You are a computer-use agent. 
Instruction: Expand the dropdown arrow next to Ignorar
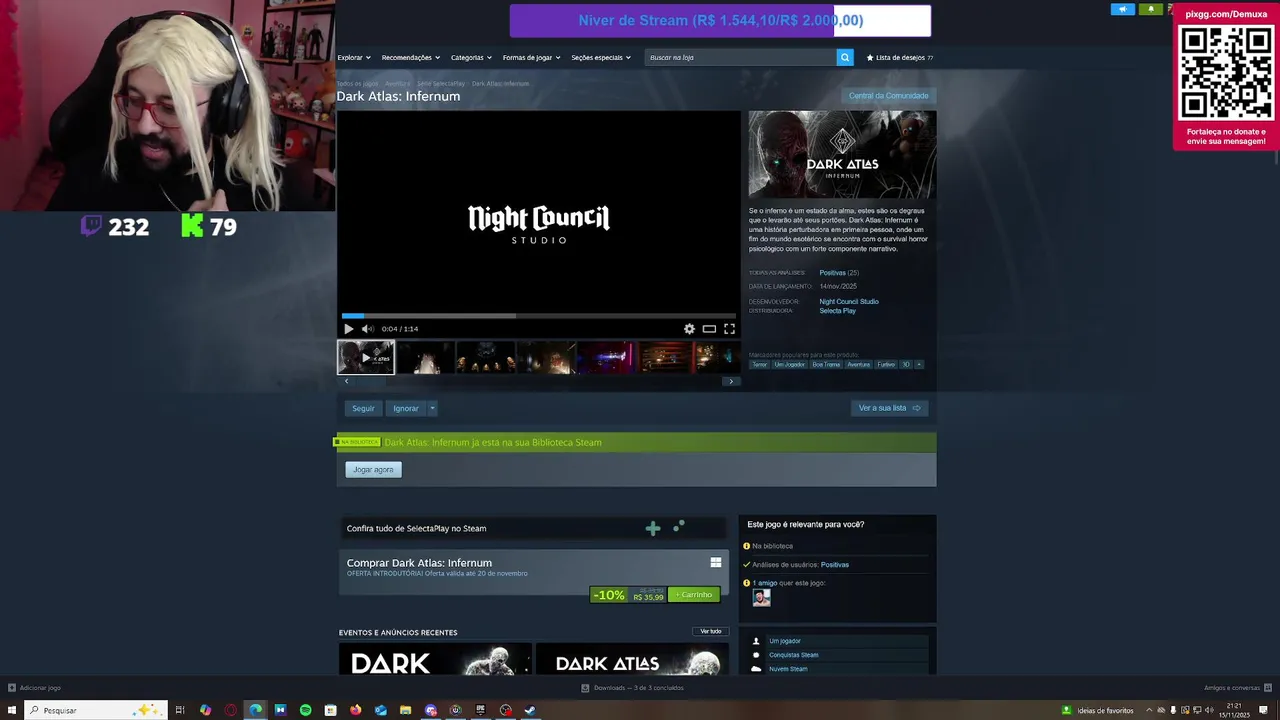[433, 408]
